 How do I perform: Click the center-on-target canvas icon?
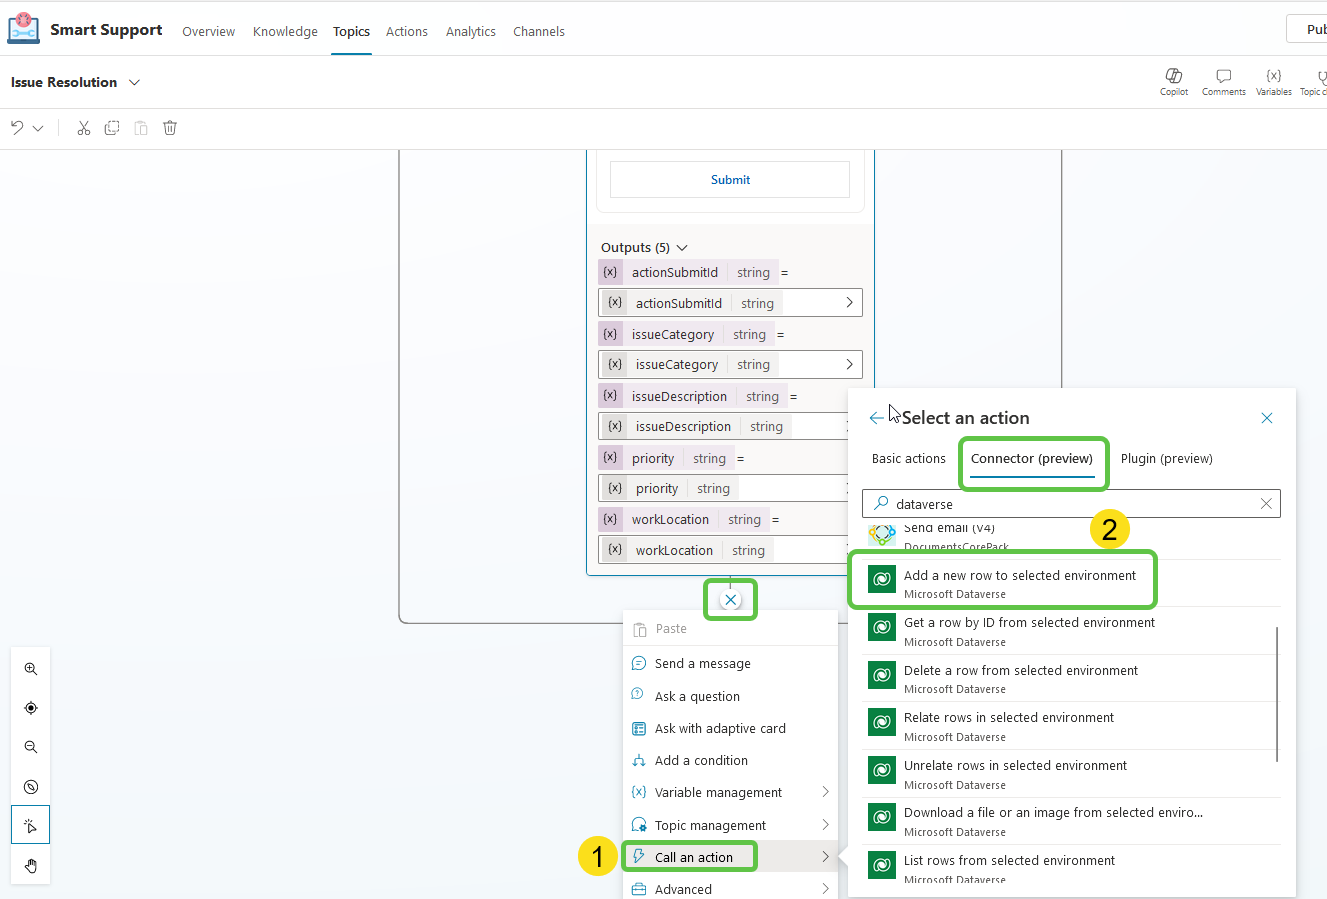30,707
